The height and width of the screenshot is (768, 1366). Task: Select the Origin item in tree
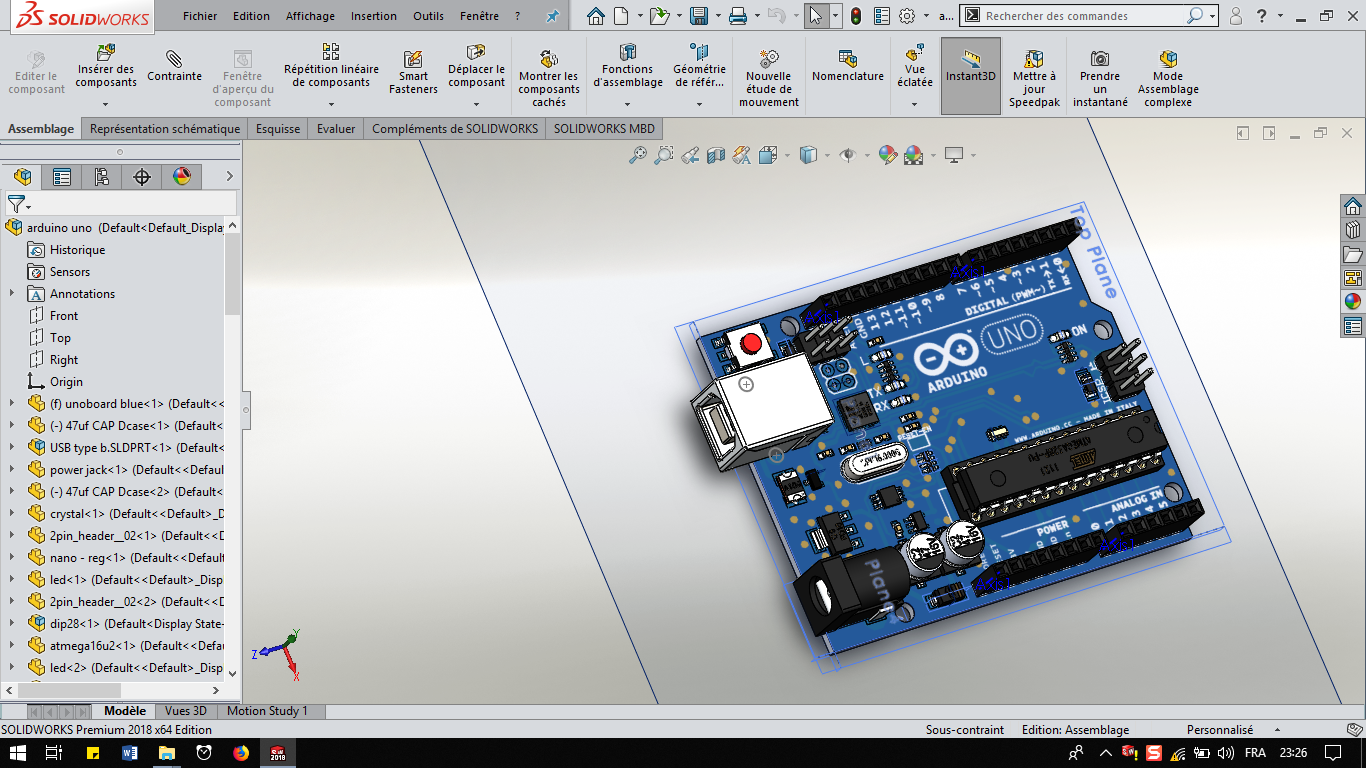66,381
